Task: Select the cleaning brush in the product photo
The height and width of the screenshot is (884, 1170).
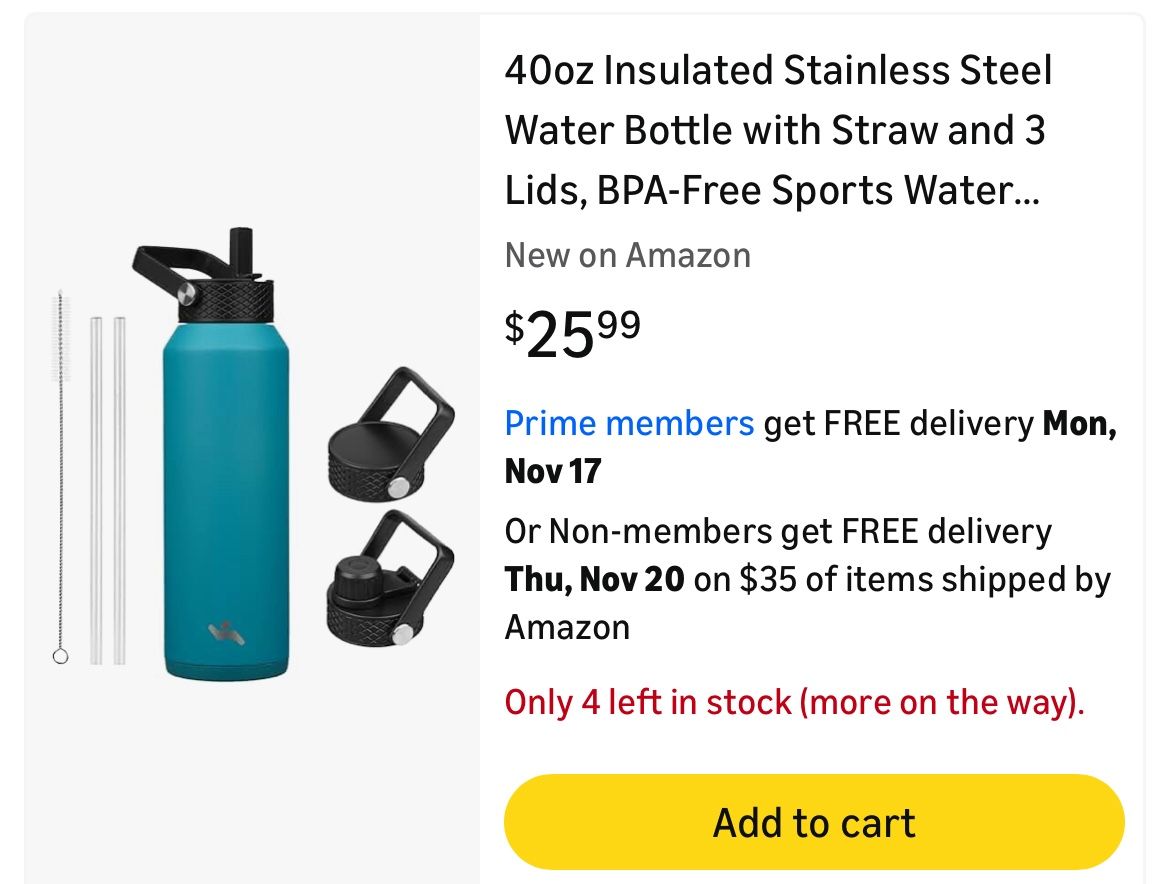Action: click(x=60, y=450)
